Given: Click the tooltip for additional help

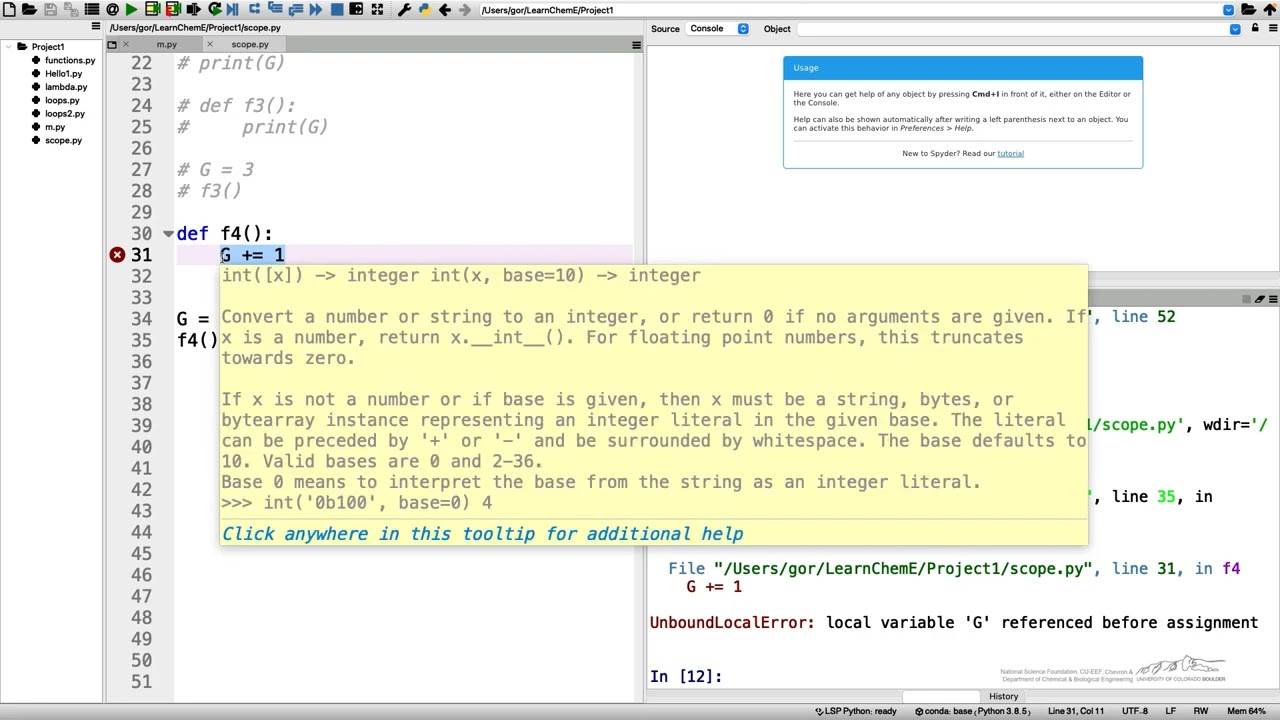Looking at the screenshot, I should [482, 534].
